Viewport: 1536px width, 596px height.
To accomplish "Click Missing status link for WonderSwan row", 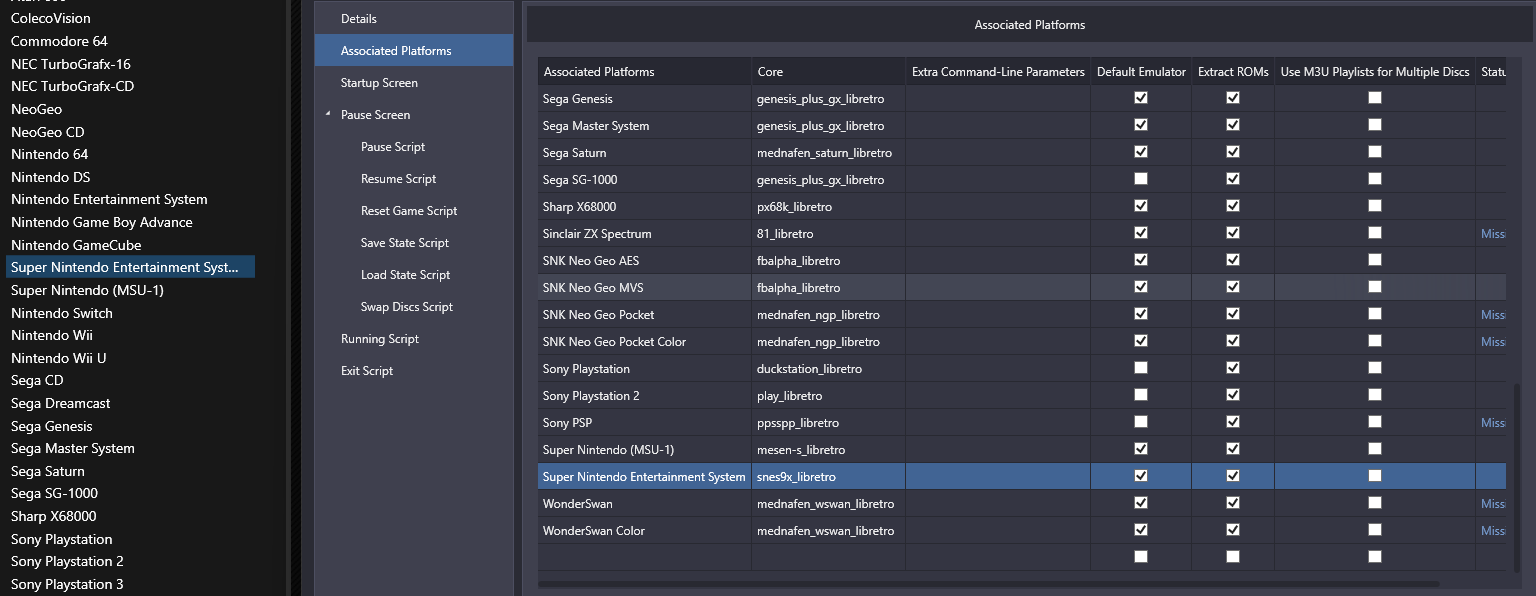I will pos(1493,504).
